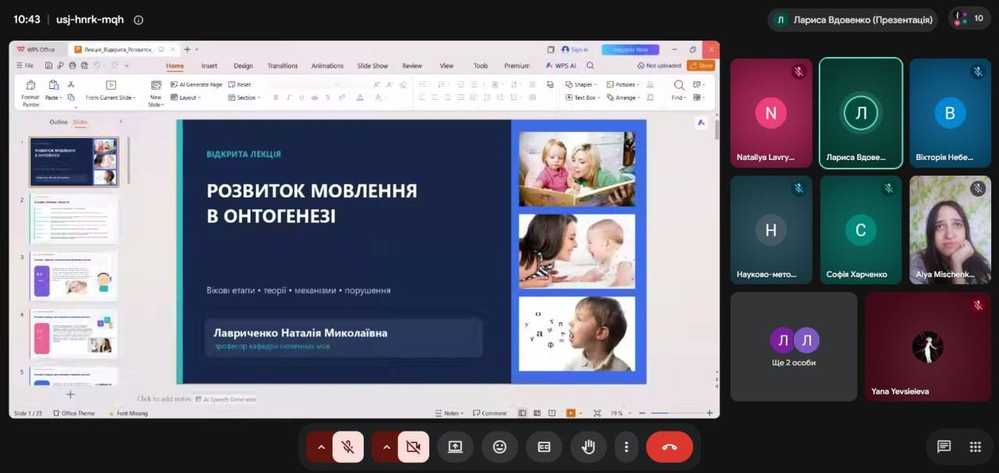The height and width of the screenshot is (473, 999).
Task: Select slide 3 thumbnail in slide panel
Action: coord(74,277)
